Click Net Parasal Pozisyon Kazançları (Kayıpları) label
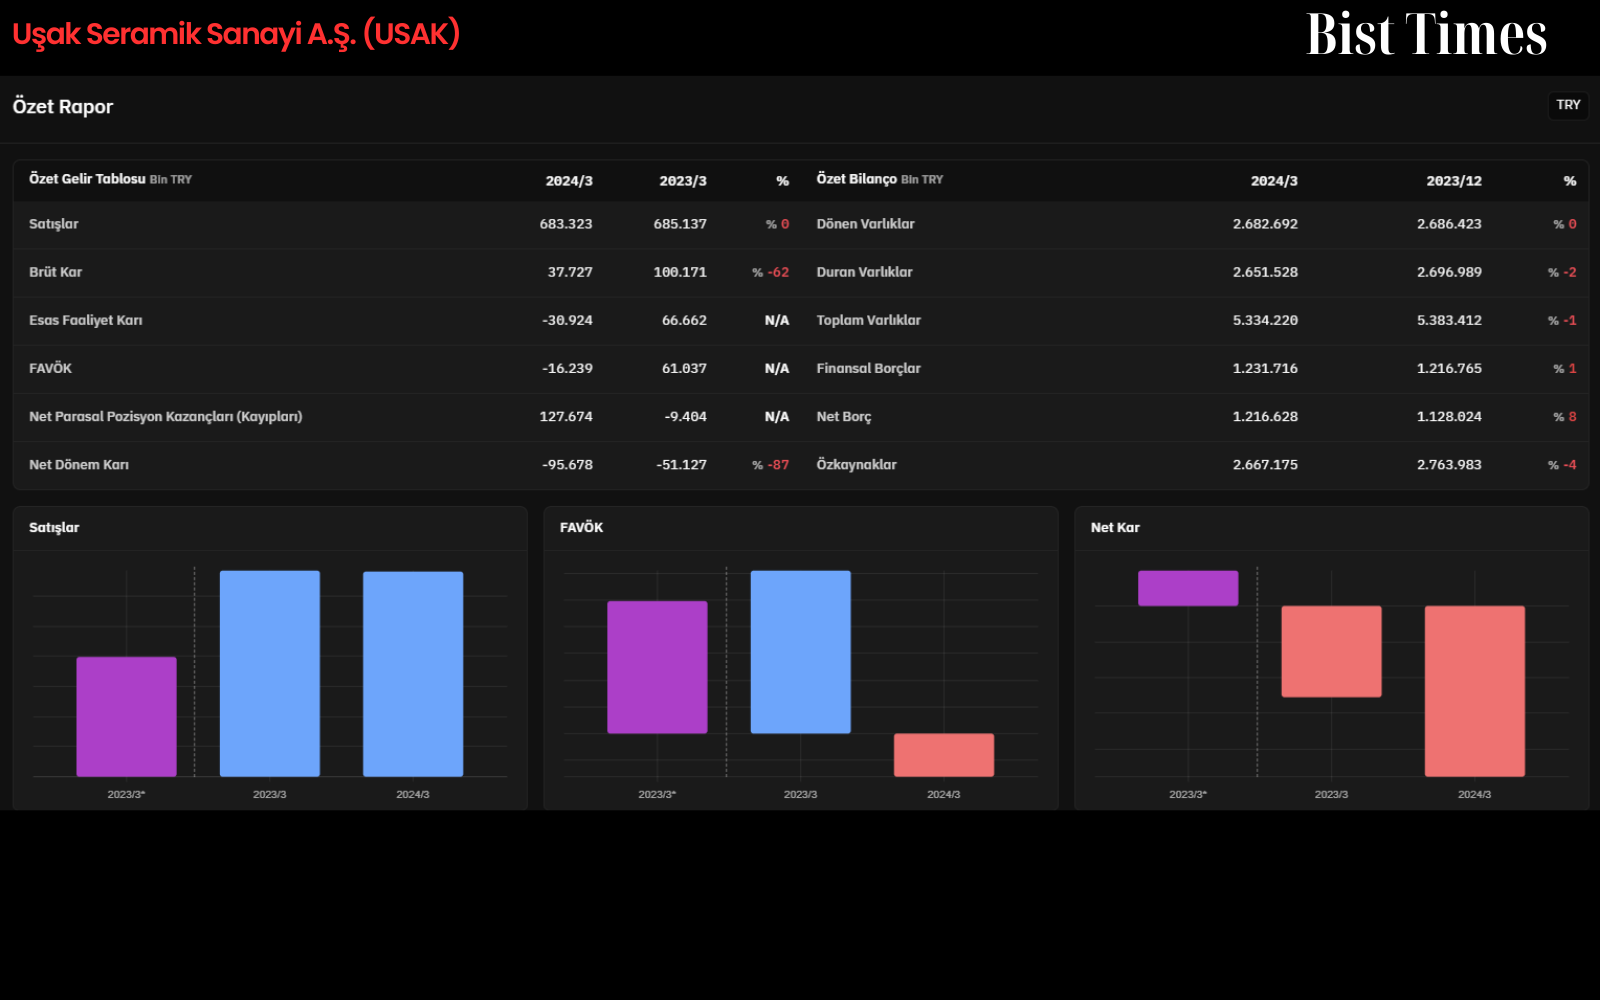Screen dimensions: 1600x1000 166,416
